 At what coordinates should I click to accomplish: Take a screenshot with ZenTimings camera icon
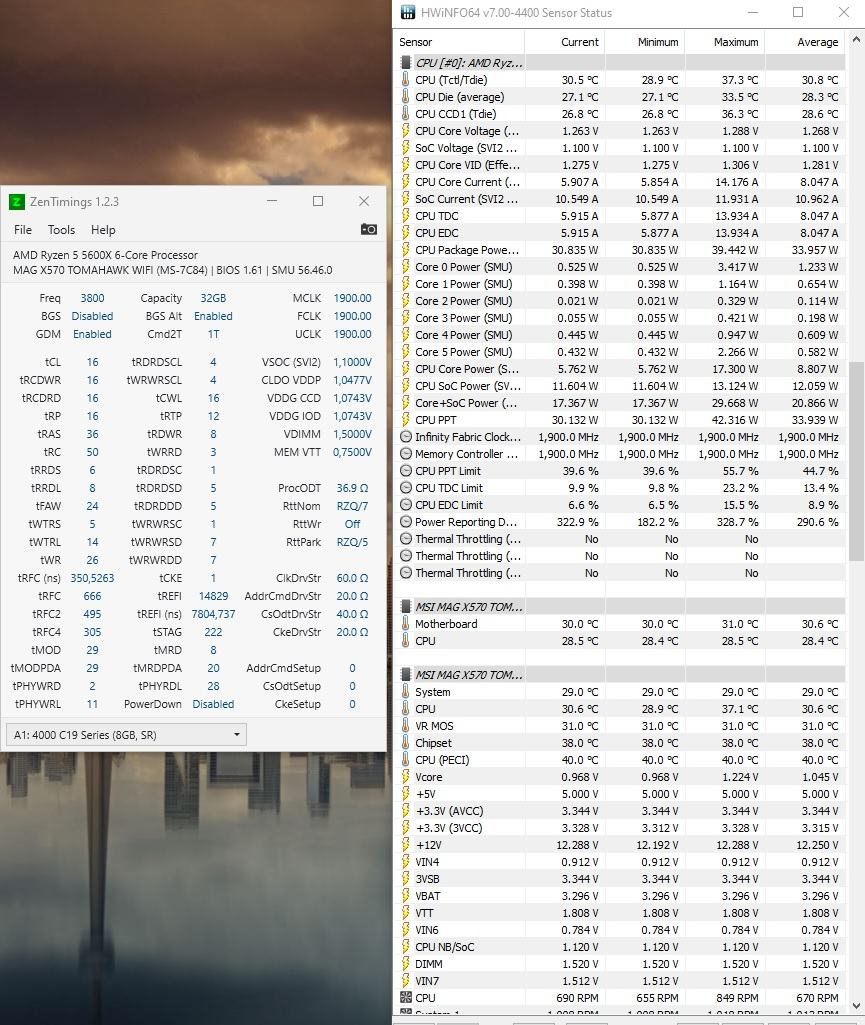coord(369,229)
